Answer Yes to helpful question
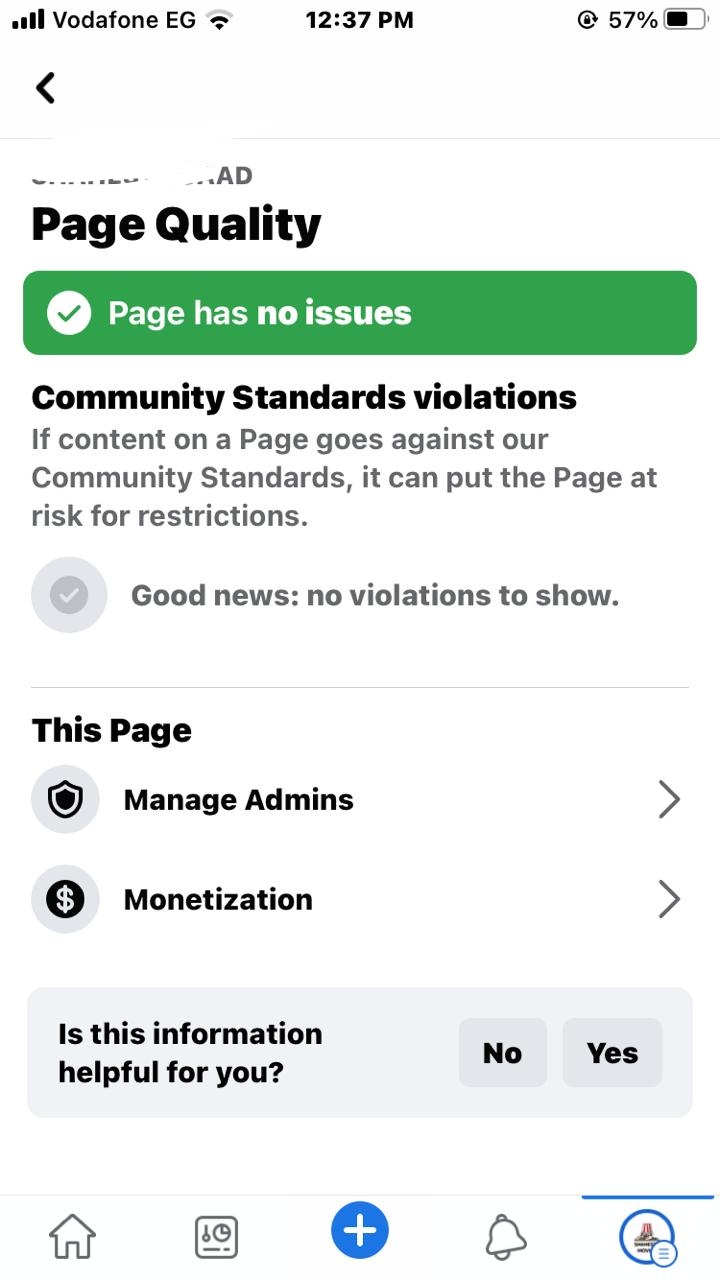 (x=612, y=1053)
